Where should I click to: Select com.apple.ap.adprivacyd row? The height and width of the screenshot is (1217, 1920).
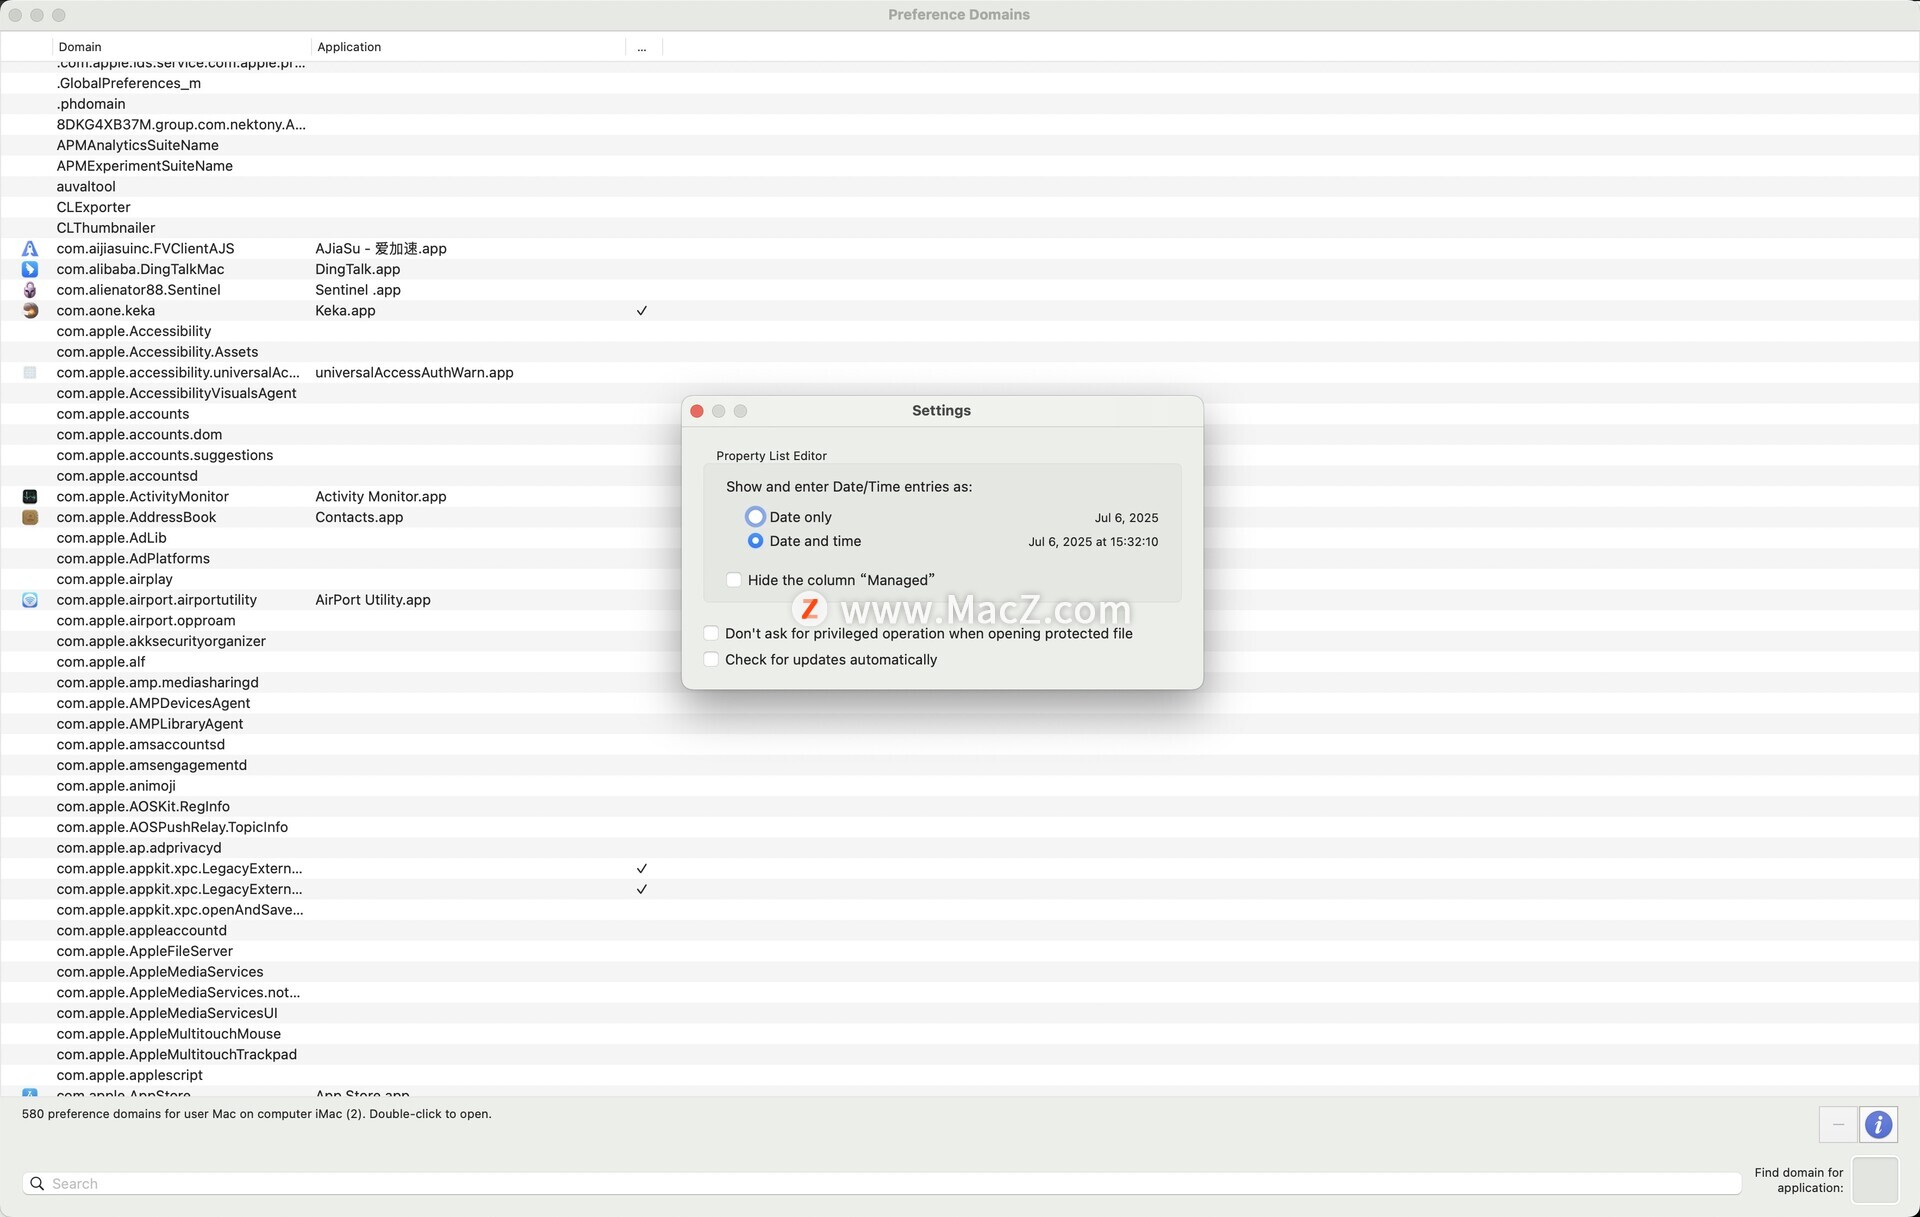click(x=960, y=848)
